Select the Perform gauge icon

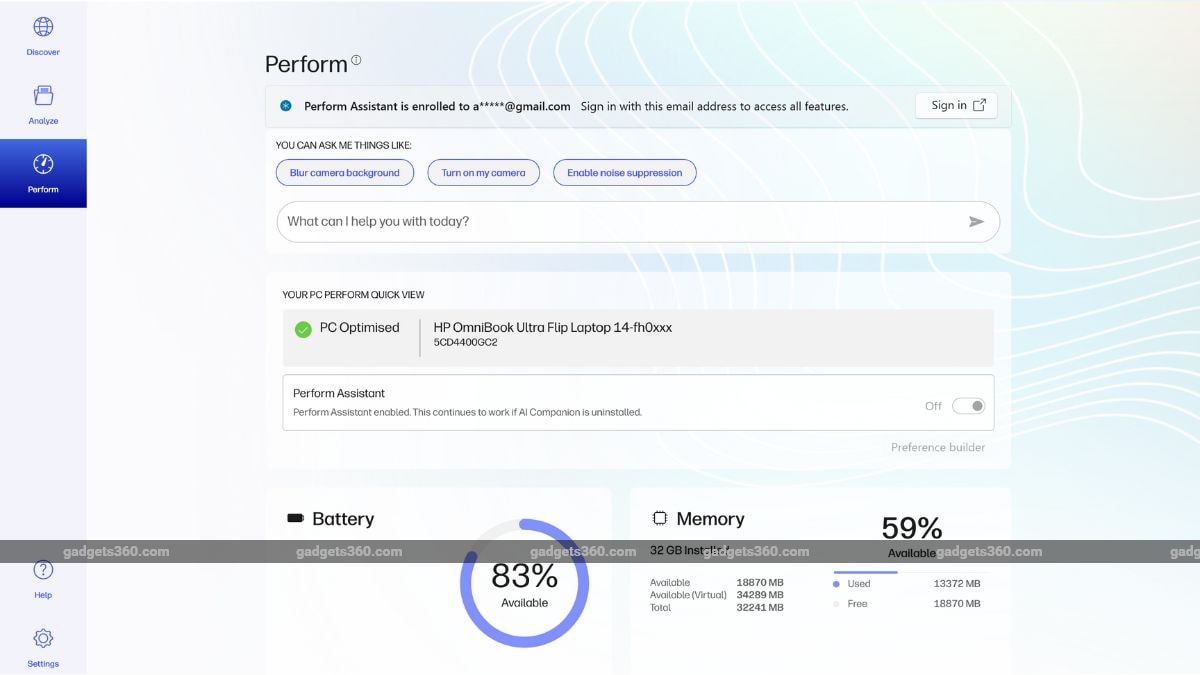click(43, 165)
